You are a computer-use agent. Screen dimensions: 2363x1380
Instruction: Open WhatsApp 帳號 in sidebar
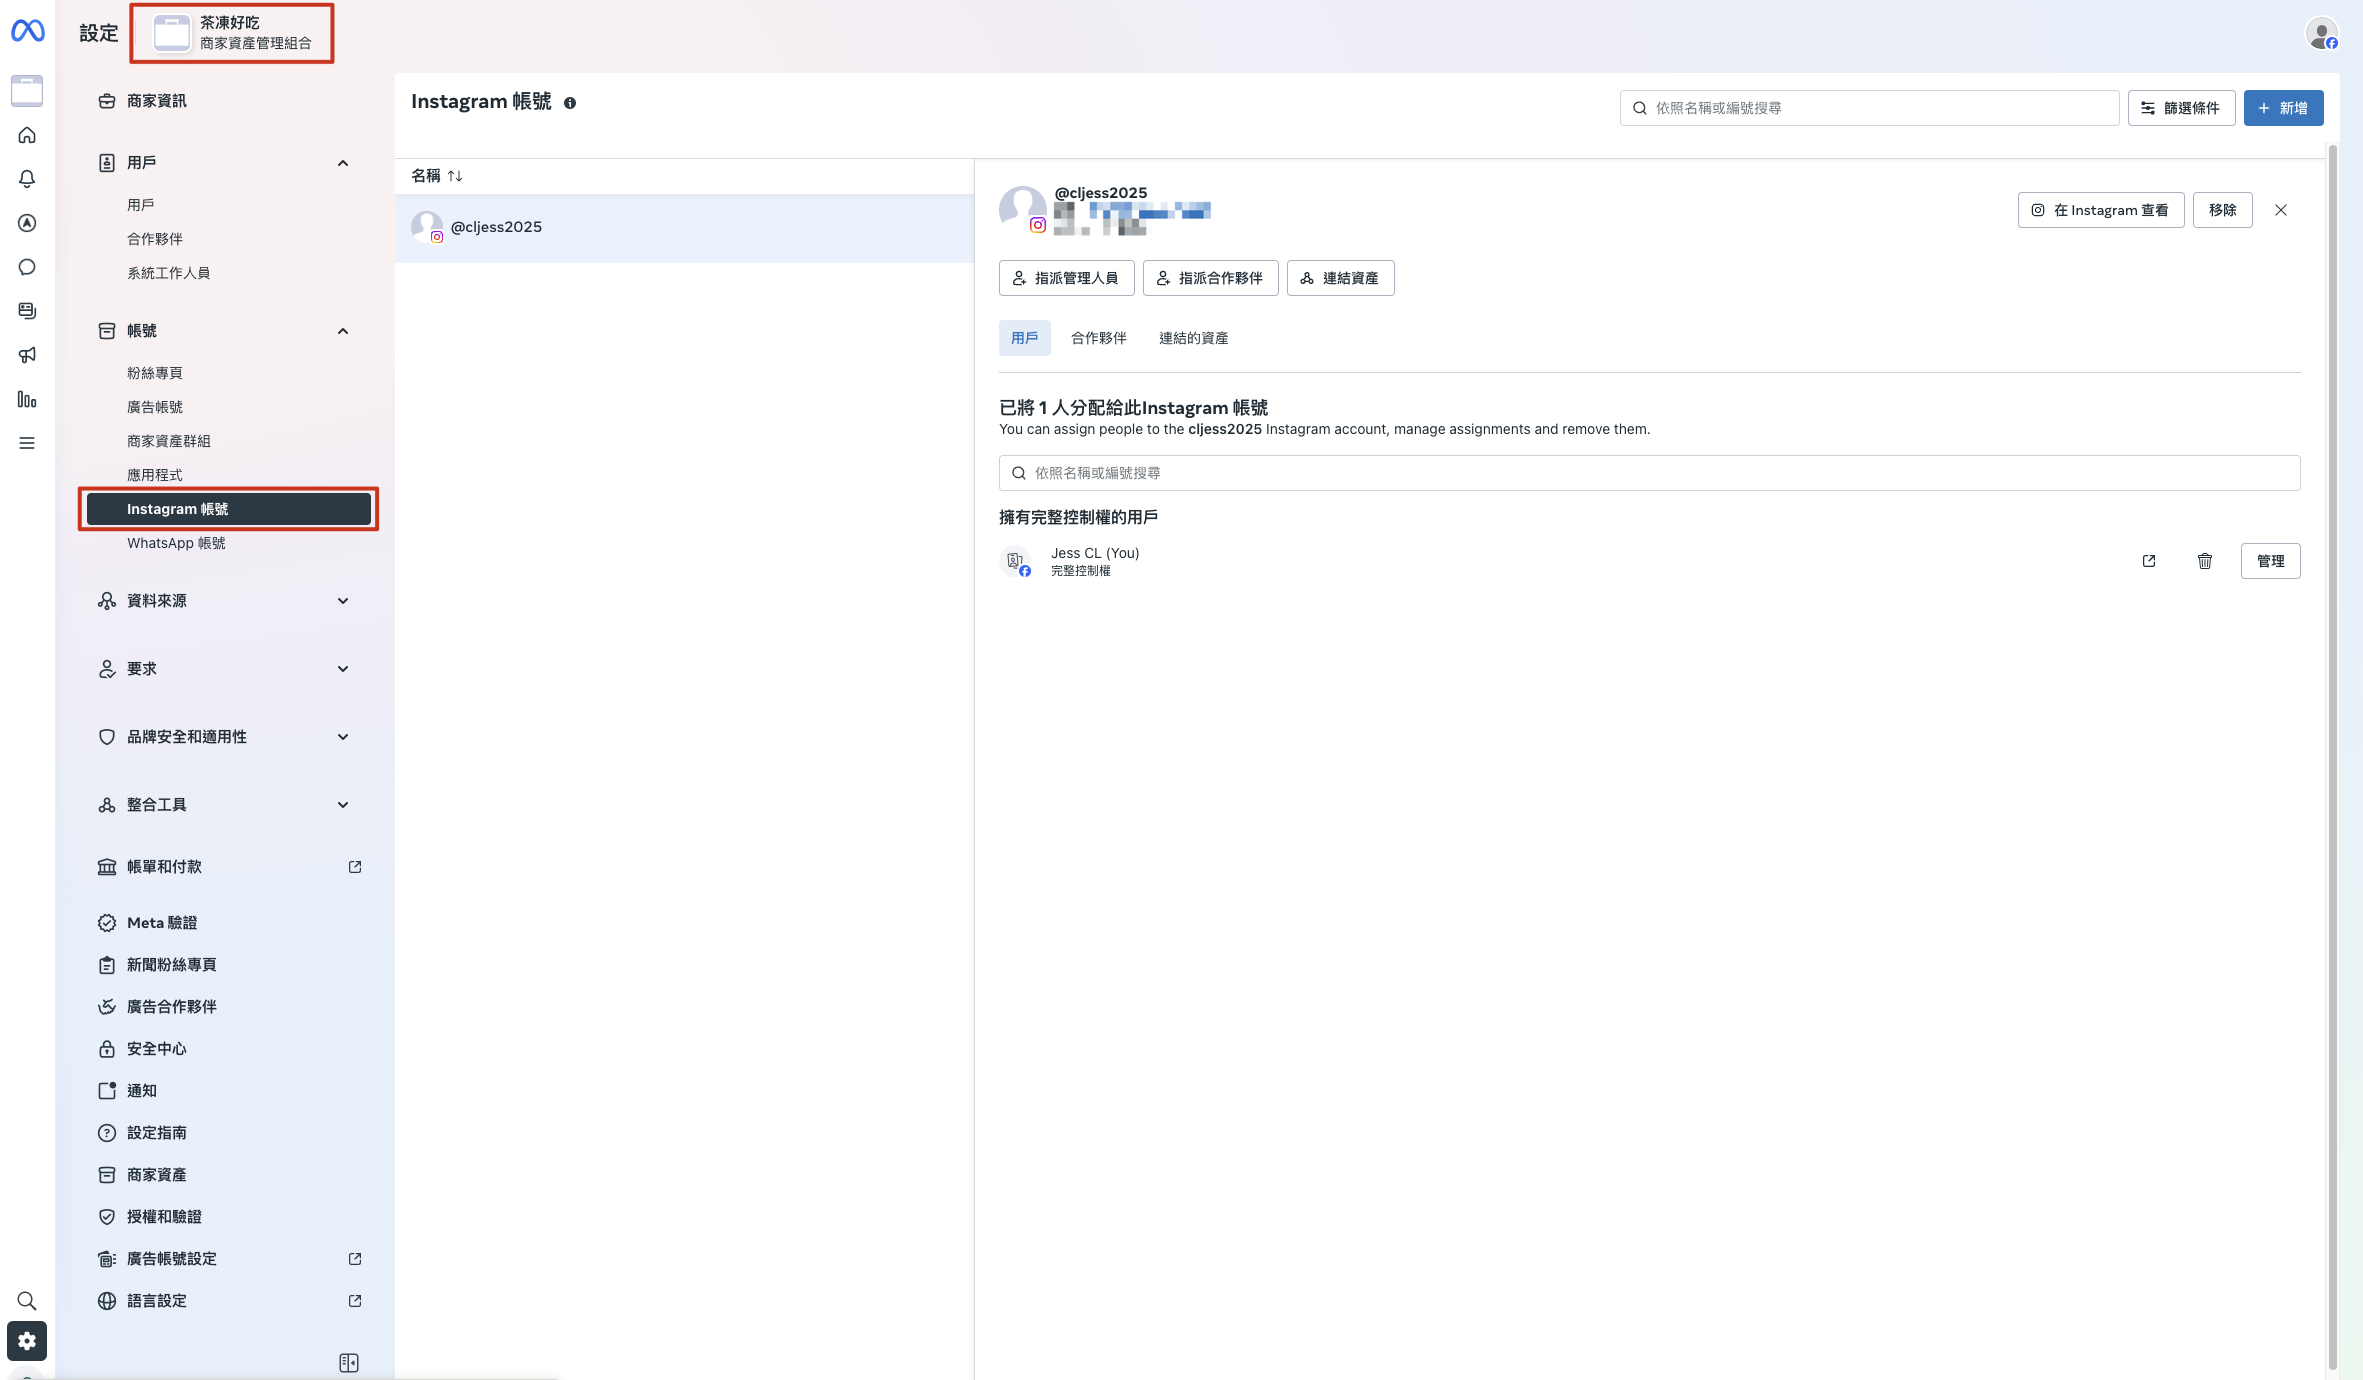[176, 543]
